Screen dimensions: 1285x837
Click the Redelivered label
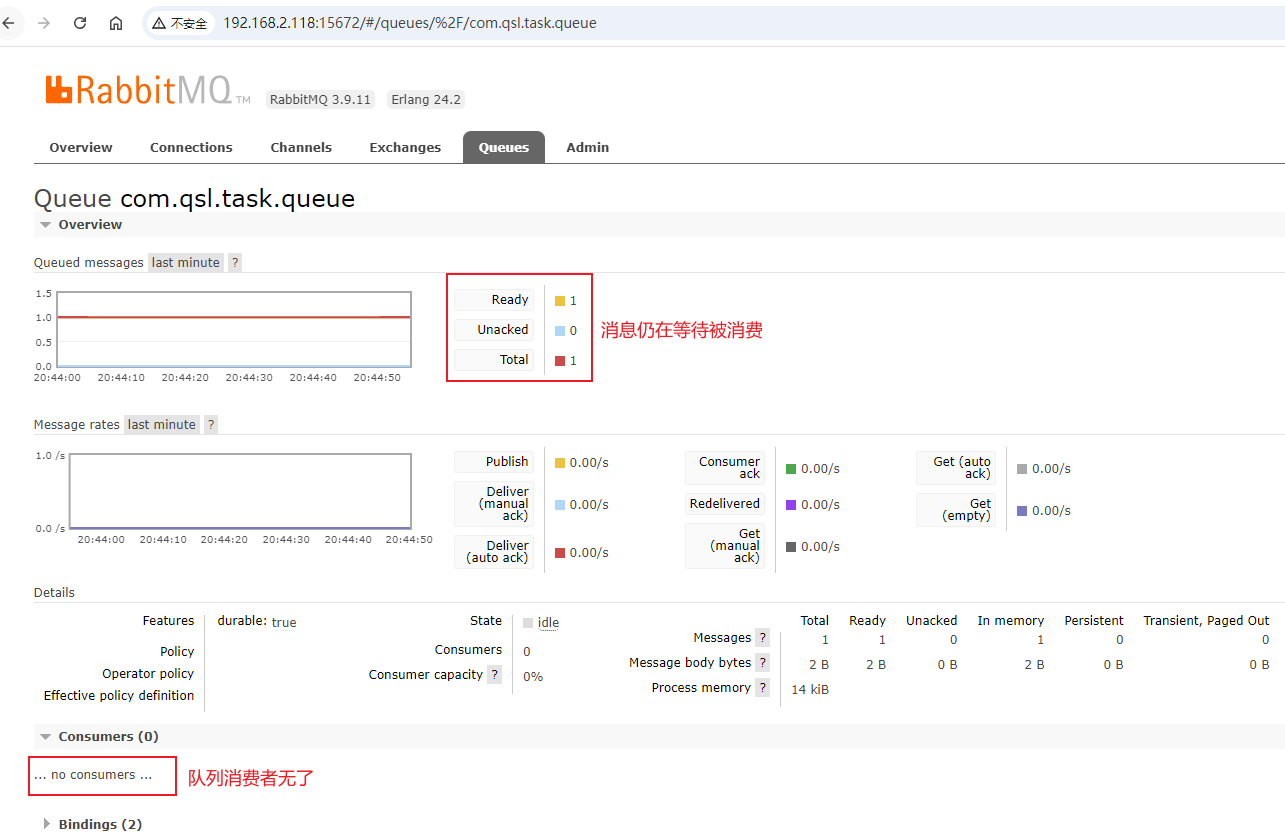pos(725,504)
